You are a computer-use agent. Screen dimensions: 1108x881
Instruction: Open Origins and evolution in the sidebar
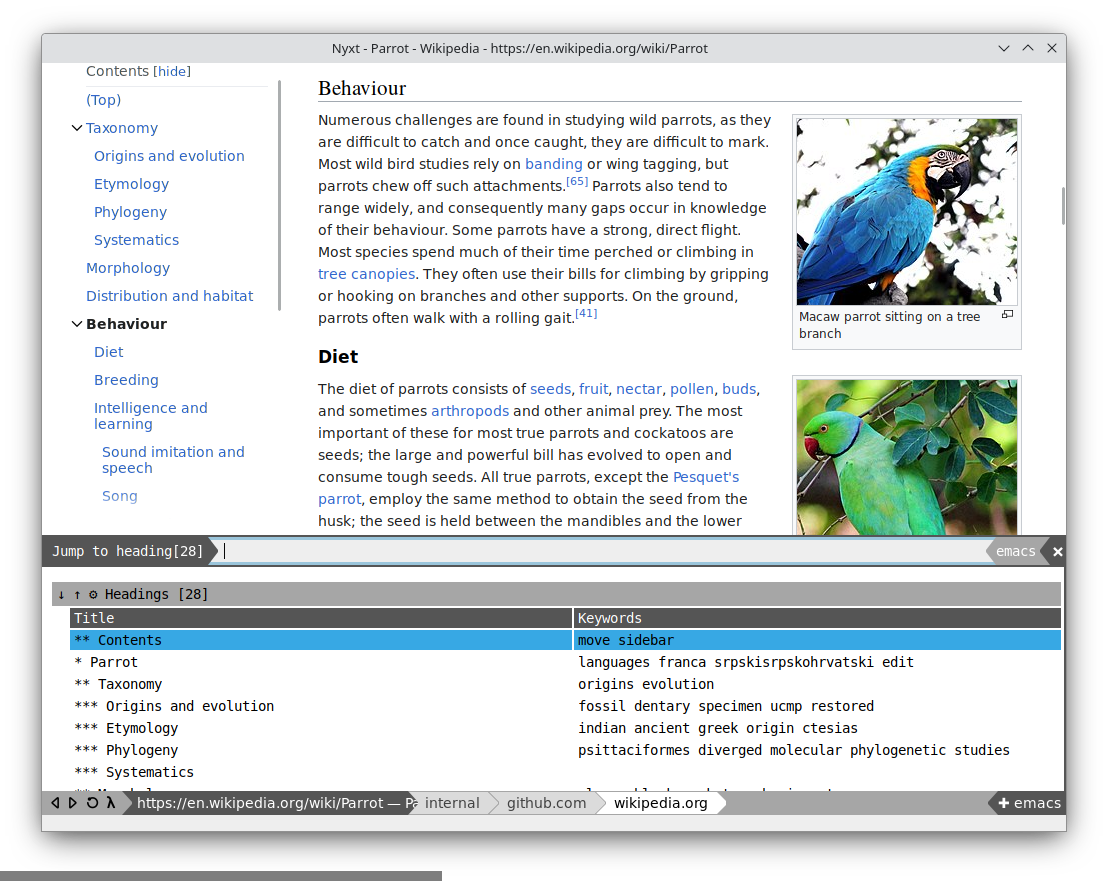169,156
